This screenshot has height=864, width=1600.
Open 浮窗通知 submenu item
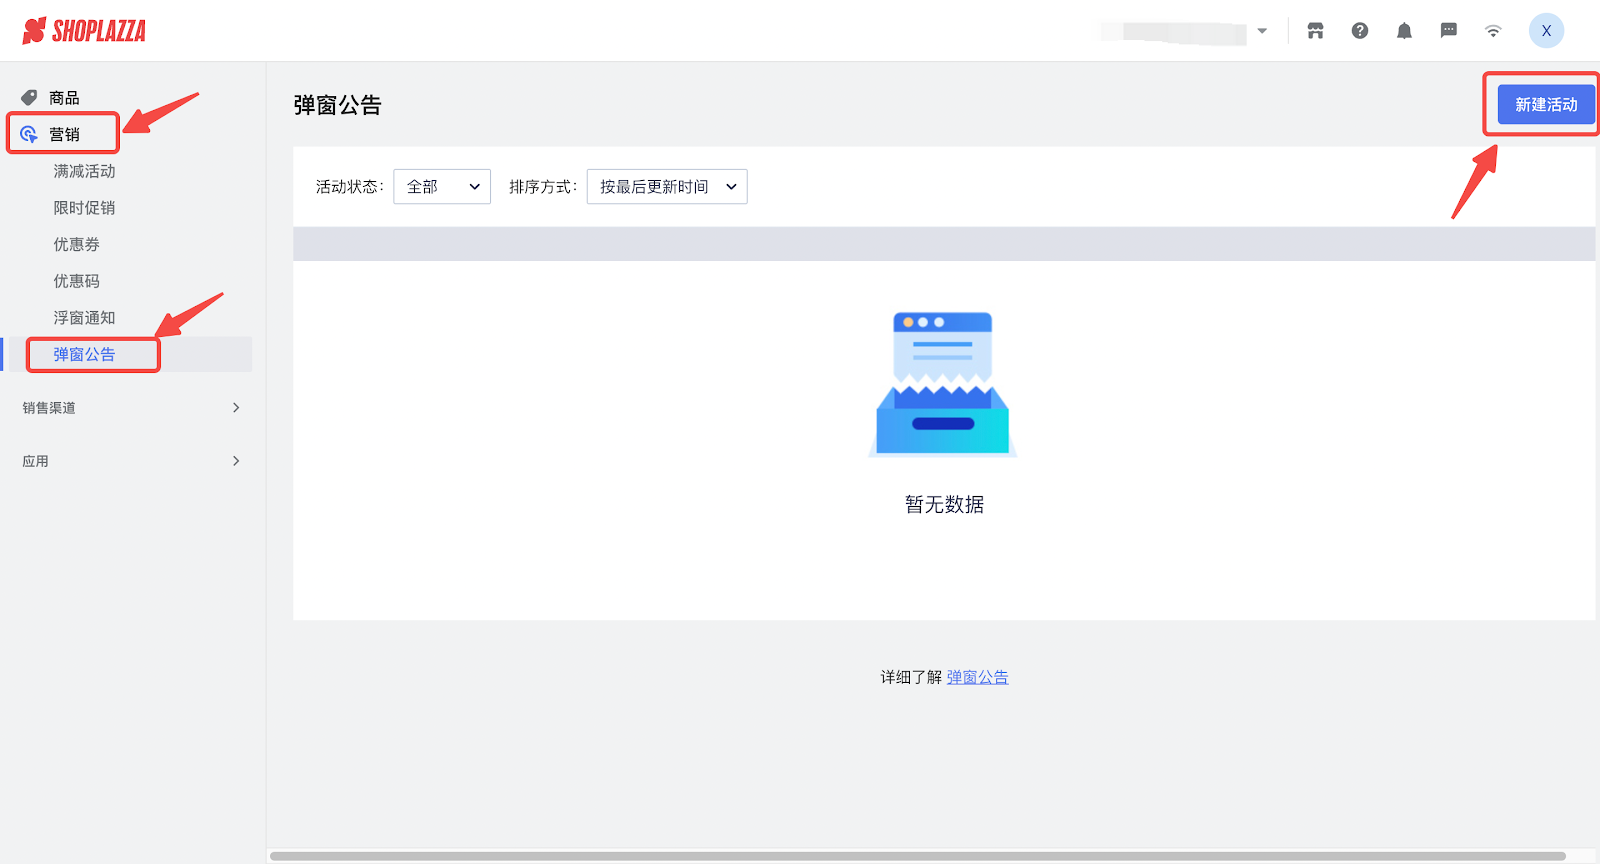84,318
